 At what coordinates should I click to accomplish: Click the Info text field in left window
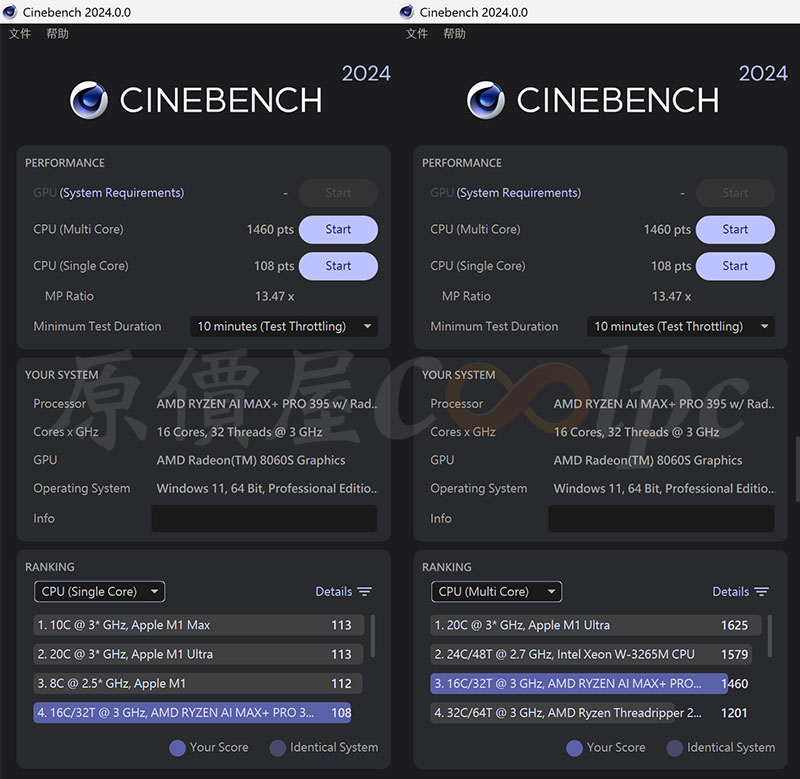click(x=264, y=519)
